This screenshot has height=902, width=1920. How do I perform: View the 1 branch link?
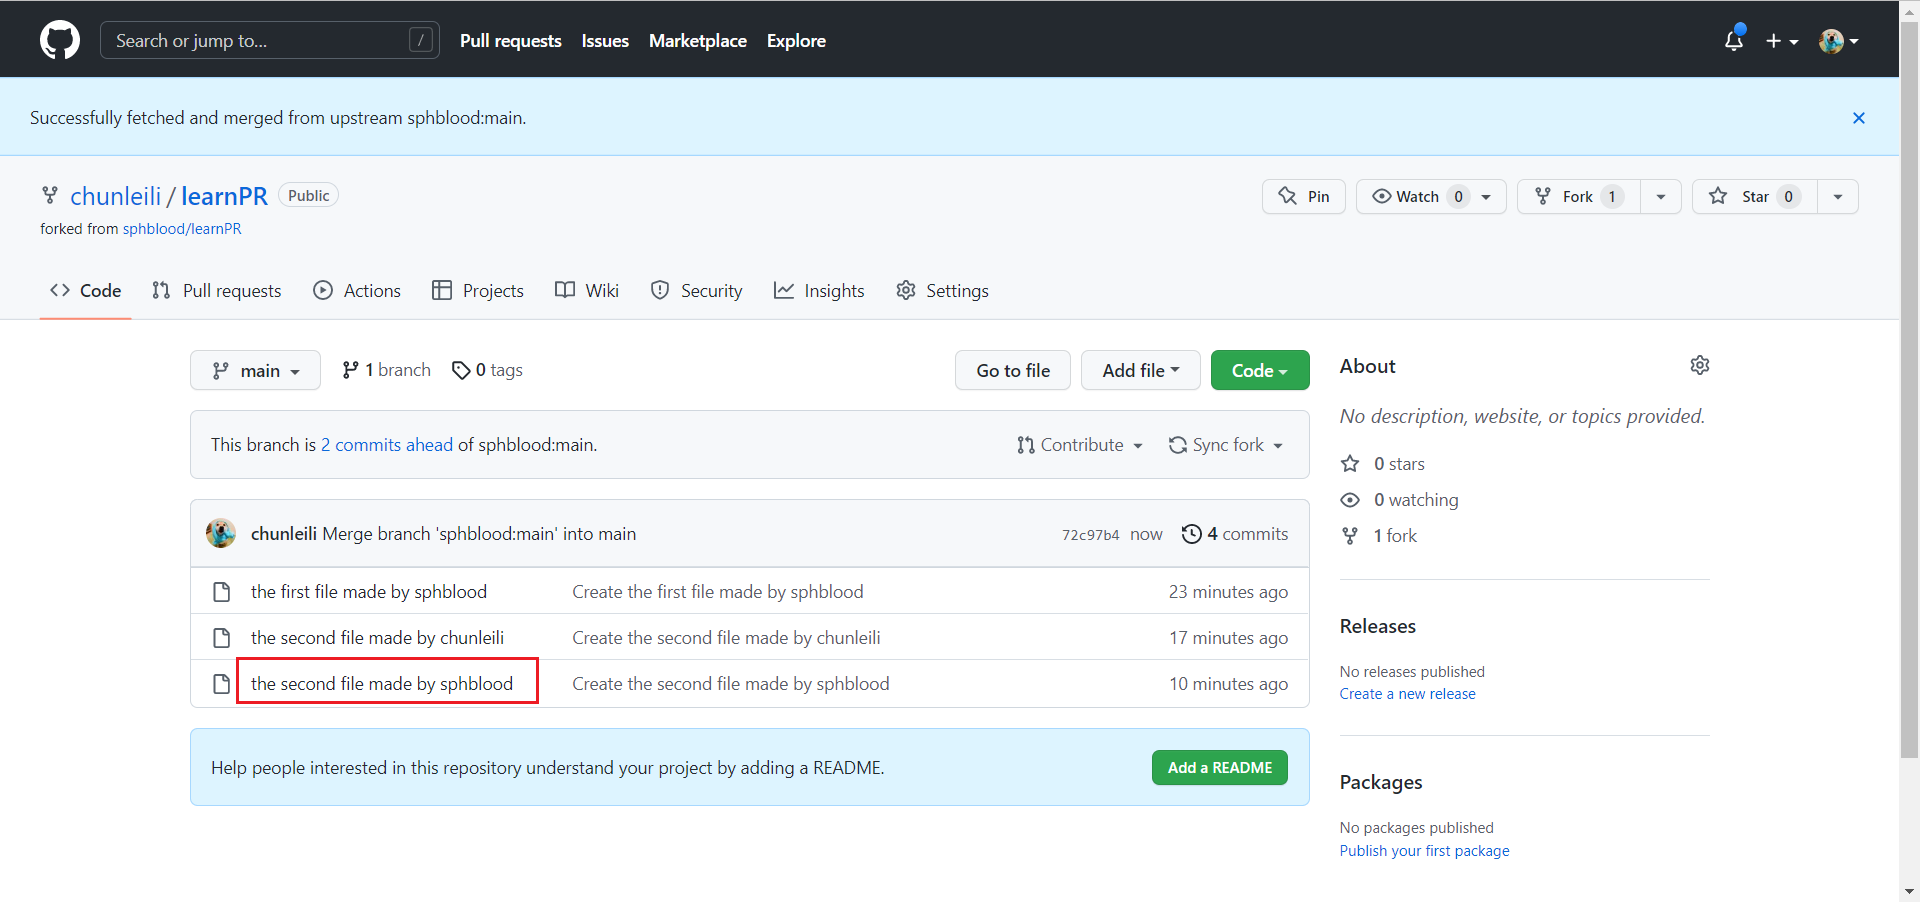(386, 370)
